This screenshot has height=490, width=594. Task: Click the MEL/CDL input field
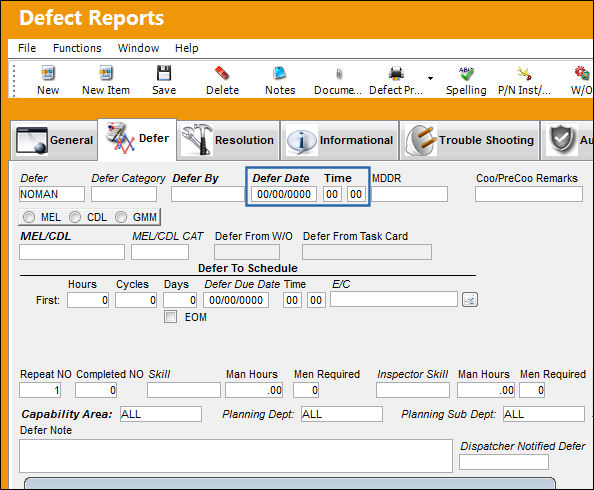72,252
